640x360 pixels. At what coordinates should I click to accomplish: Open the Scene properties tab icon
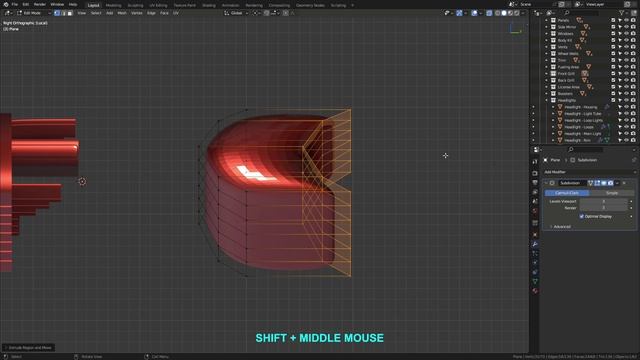point(535,201)
